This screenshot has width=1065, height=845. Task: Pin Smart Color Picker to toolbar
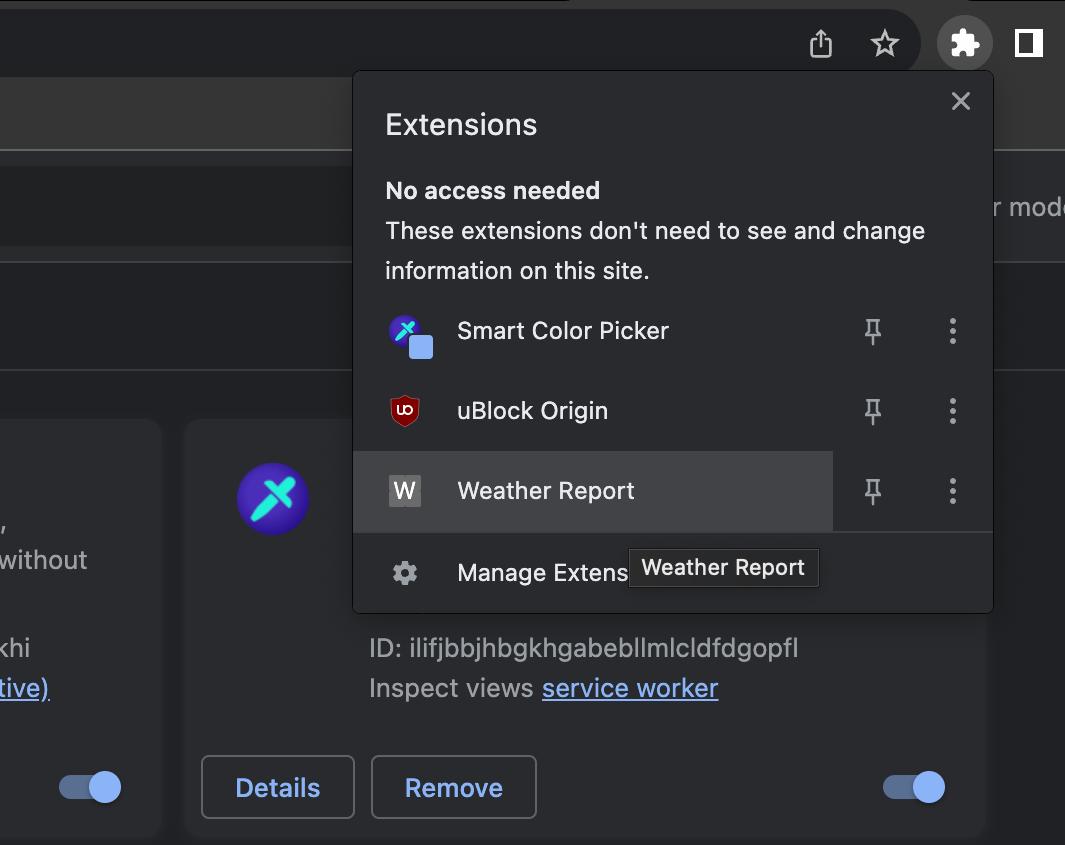tap(873, 331)
